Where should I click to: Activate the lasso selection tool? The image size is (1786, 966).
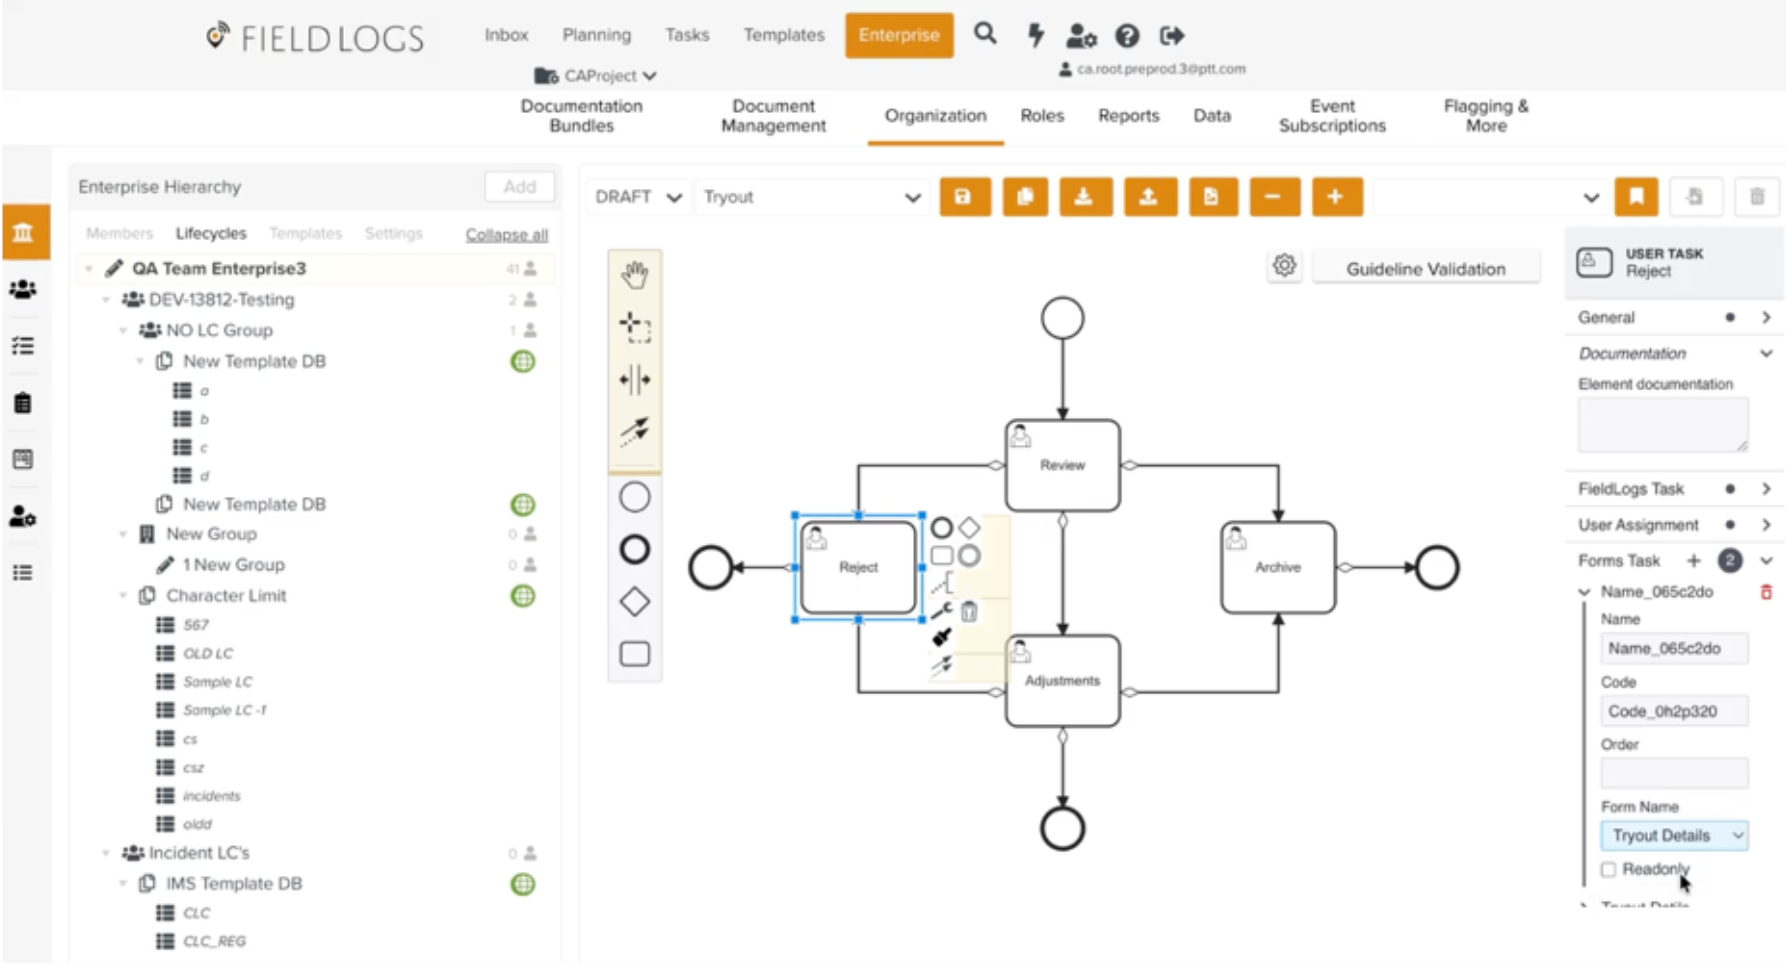634,327
